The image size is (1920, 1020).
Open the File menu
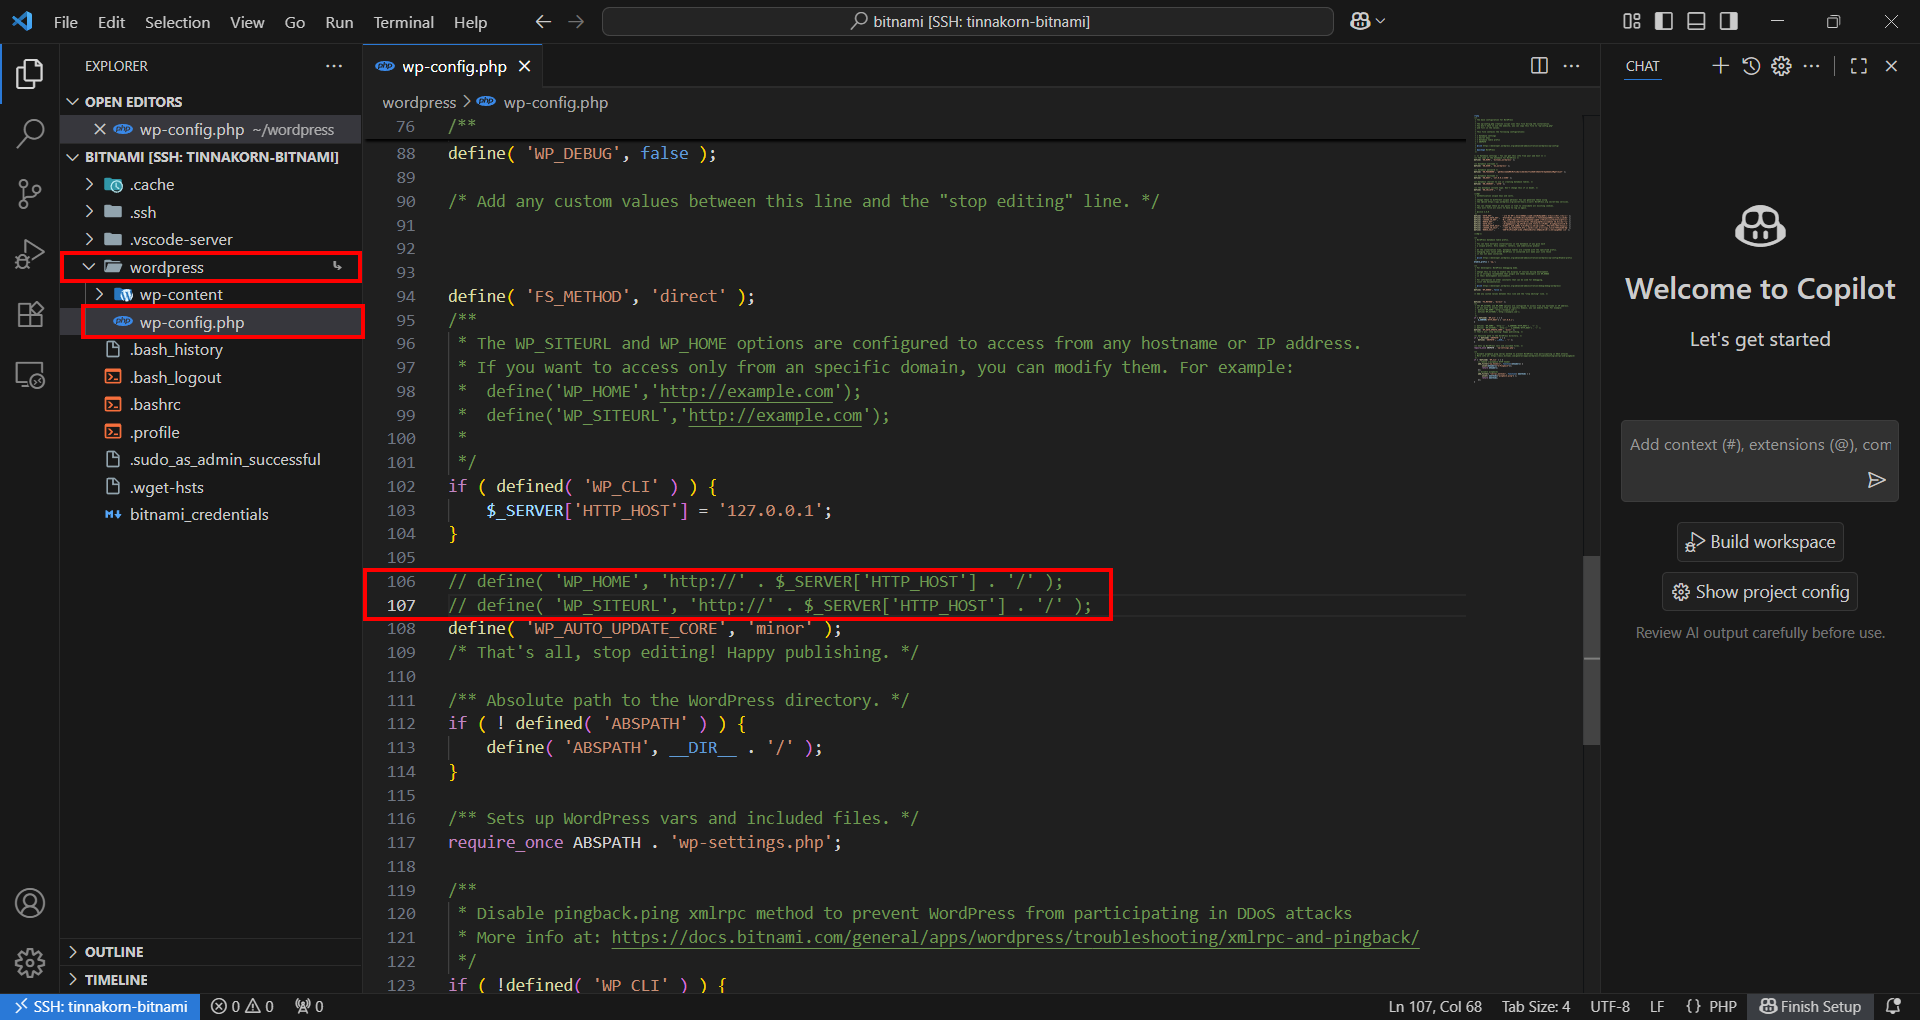66,22
